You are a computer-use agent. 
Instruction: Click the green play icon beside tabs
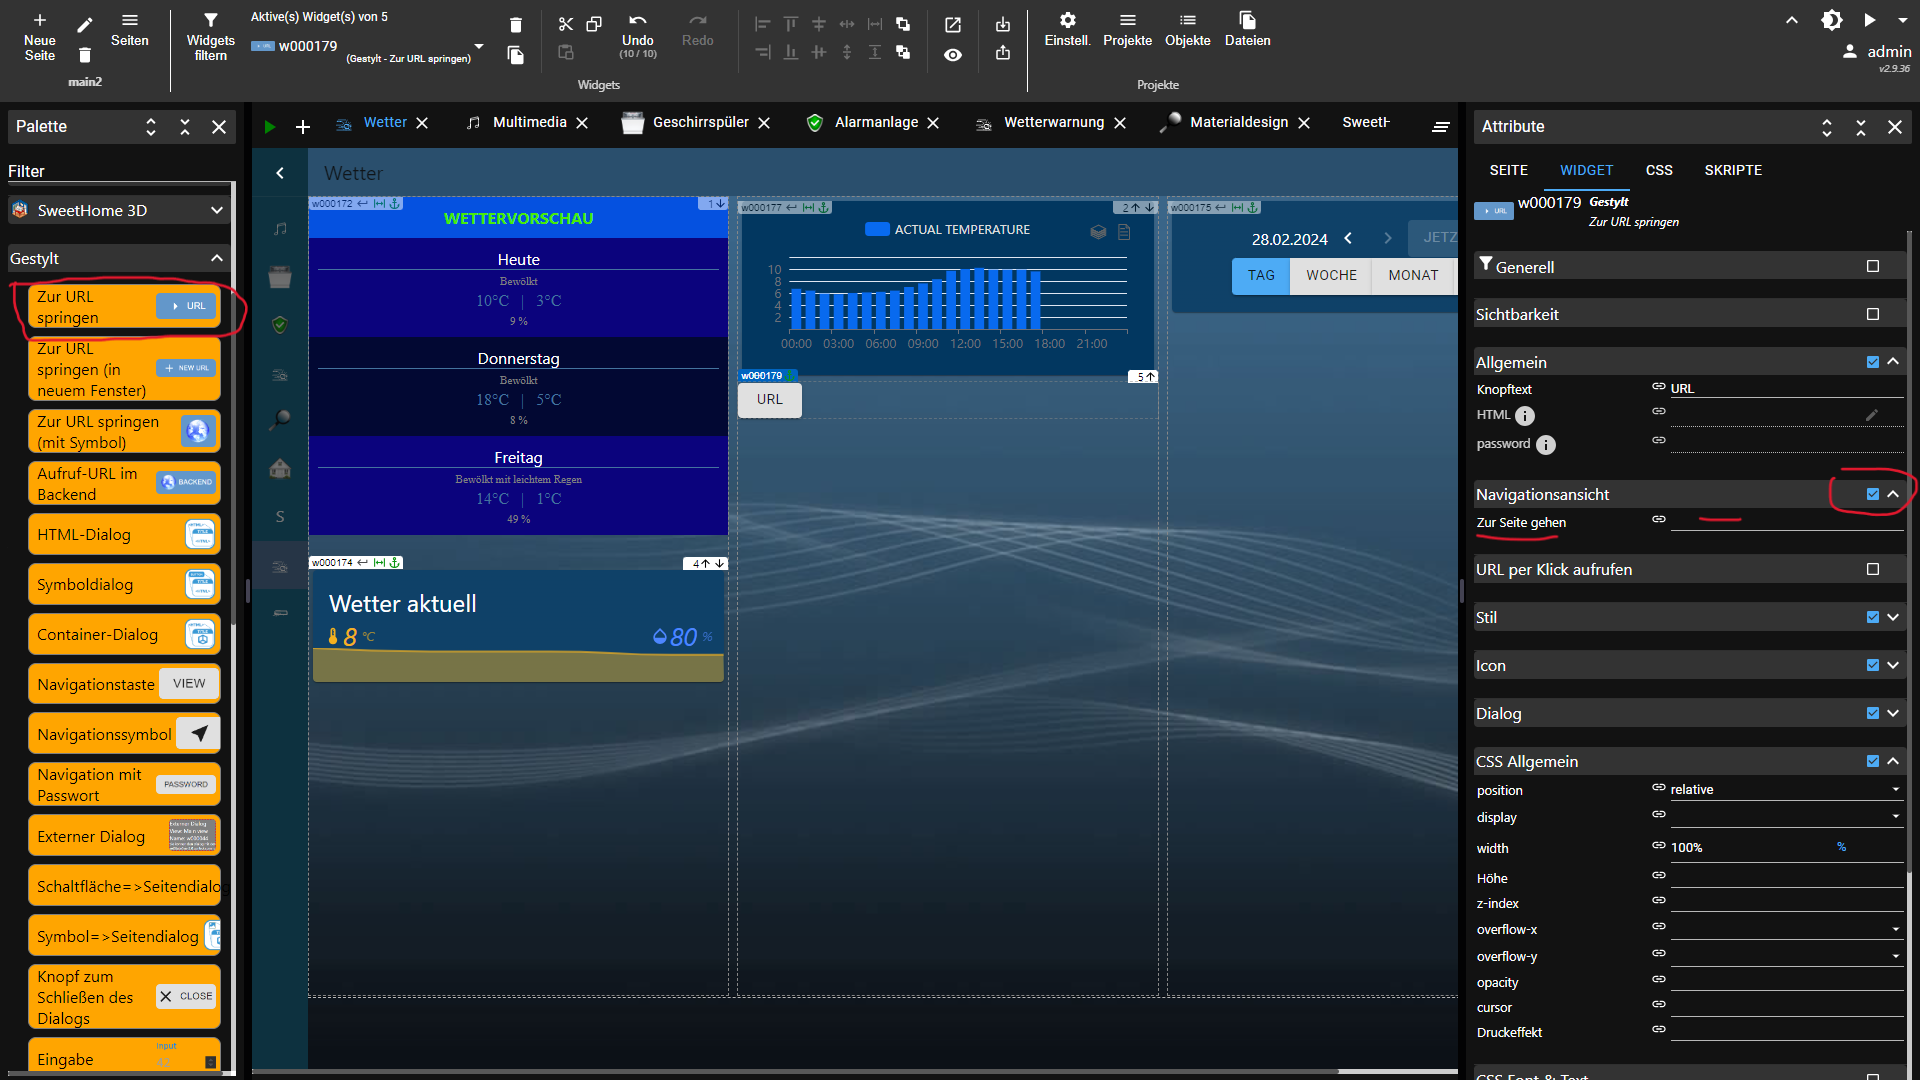tap(269, 127)
